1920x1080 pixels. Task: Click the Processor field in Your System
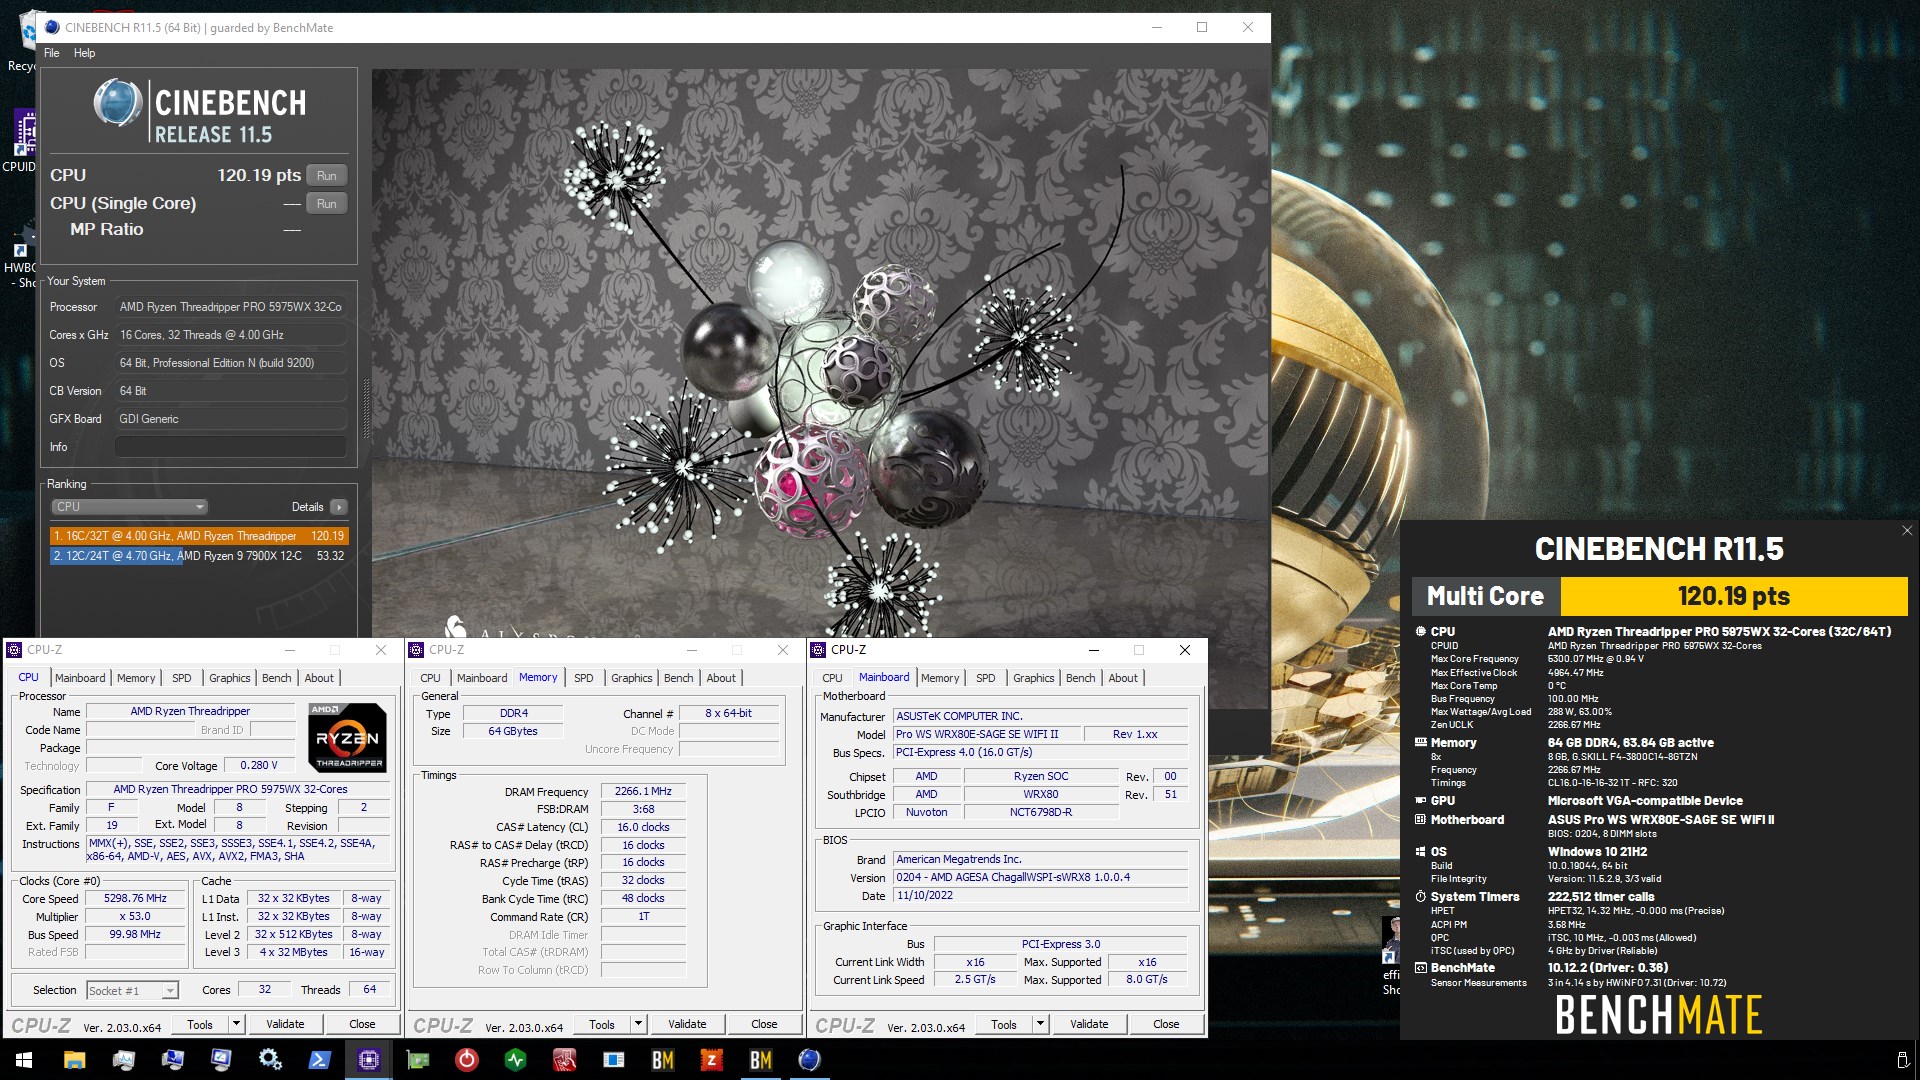(x=231, y=307)
